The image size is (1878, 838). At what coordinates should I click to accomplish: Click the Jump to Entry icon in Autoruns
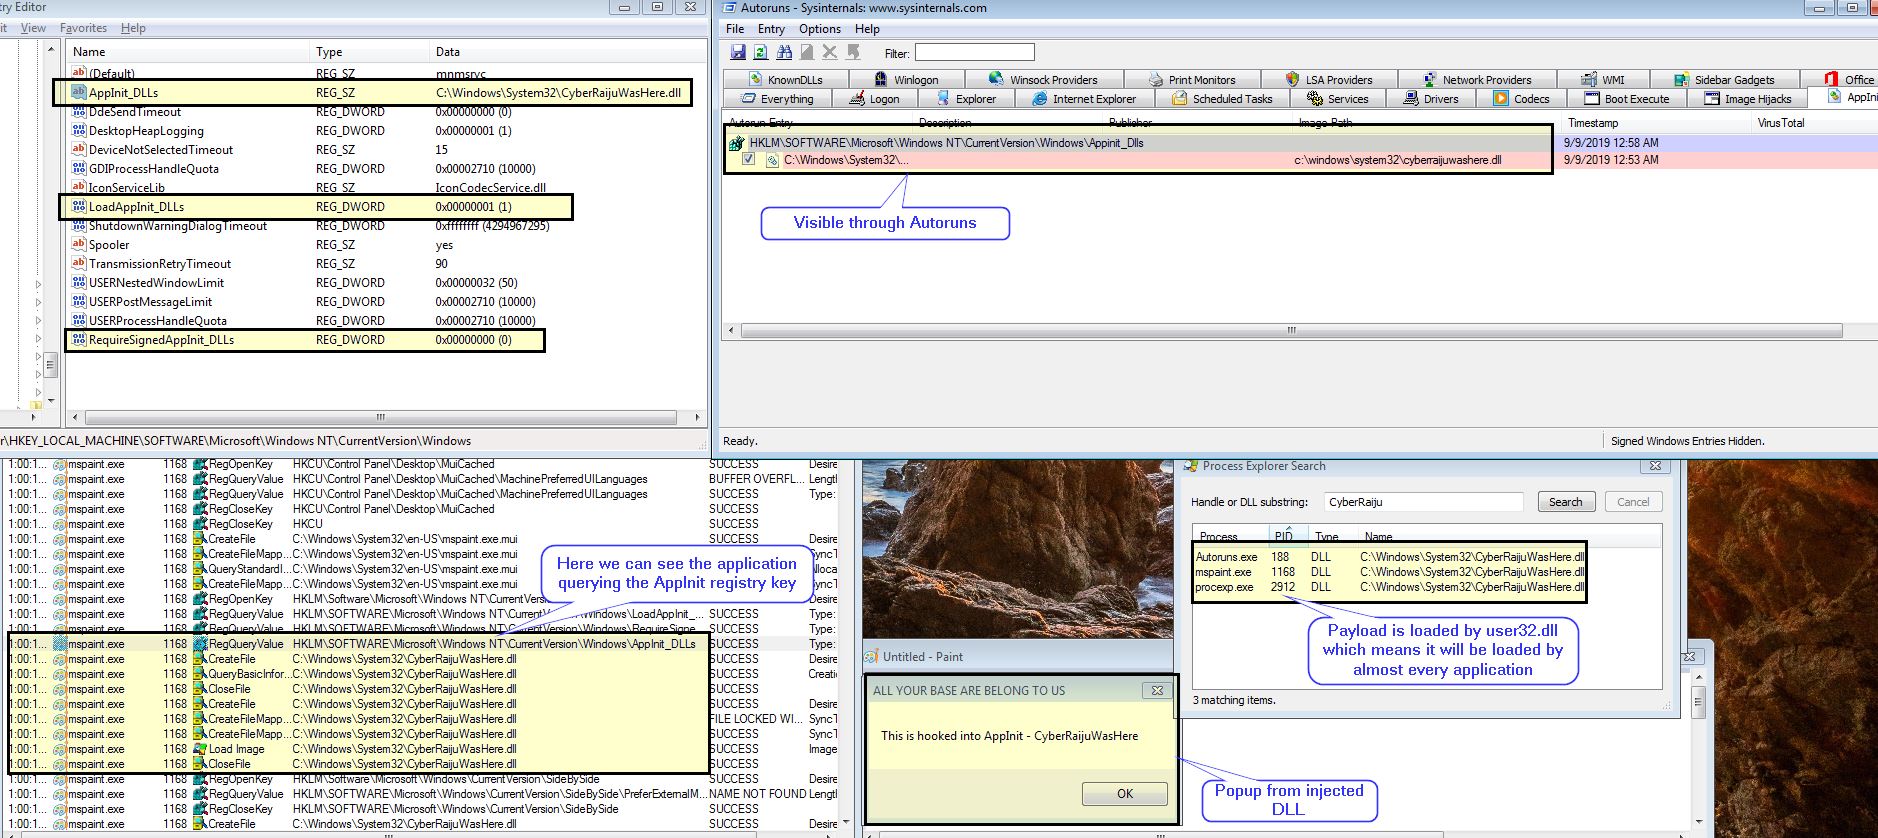pos(853,52)
